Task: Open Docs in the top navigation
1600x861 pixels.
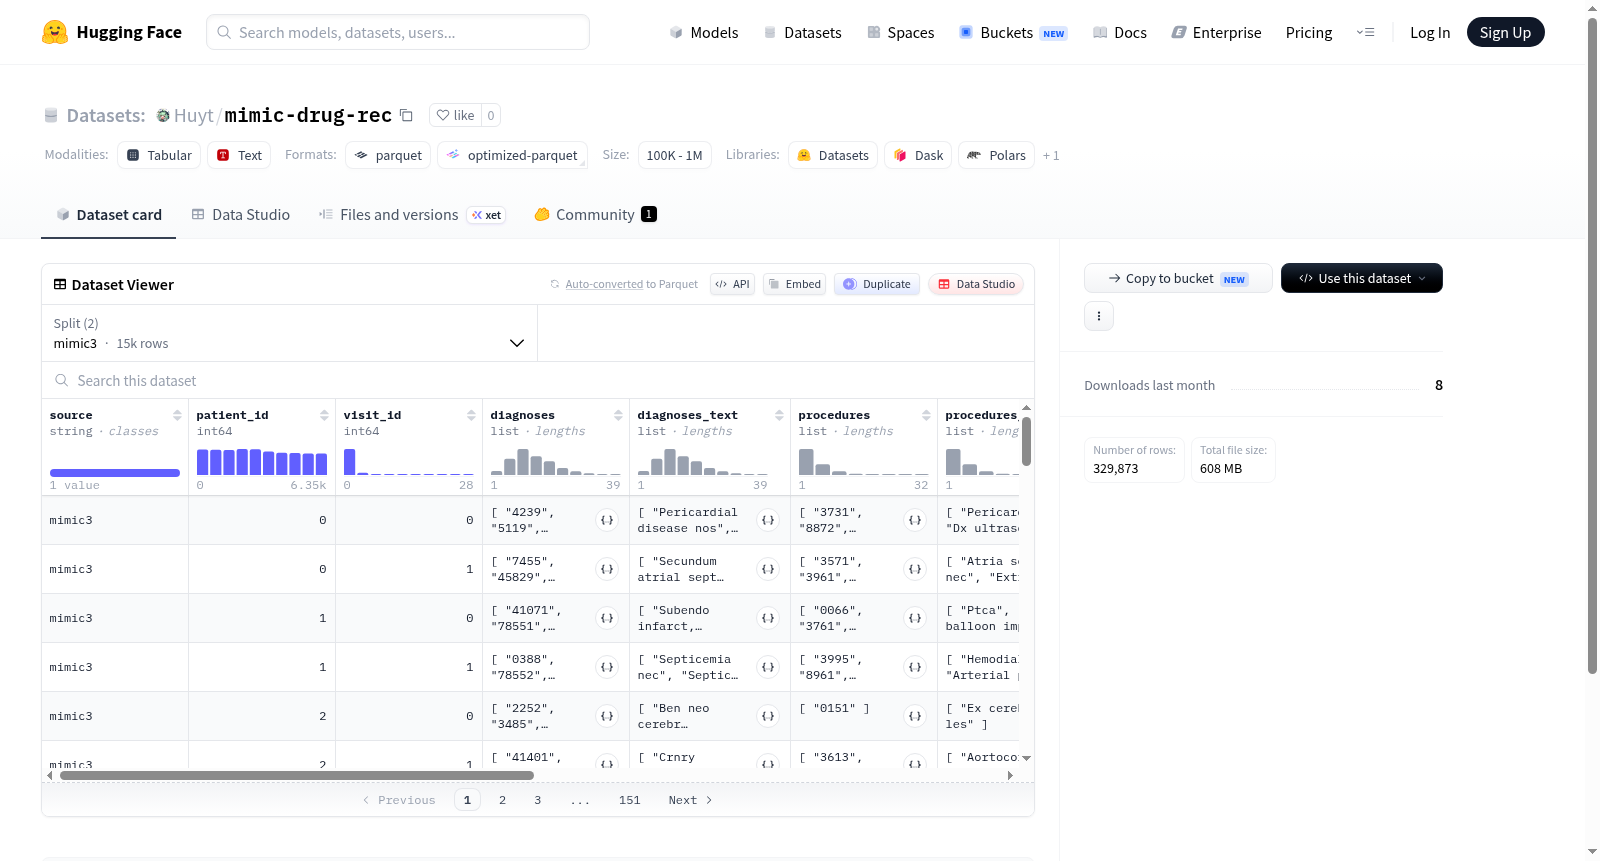Action: click(1119, 32)
